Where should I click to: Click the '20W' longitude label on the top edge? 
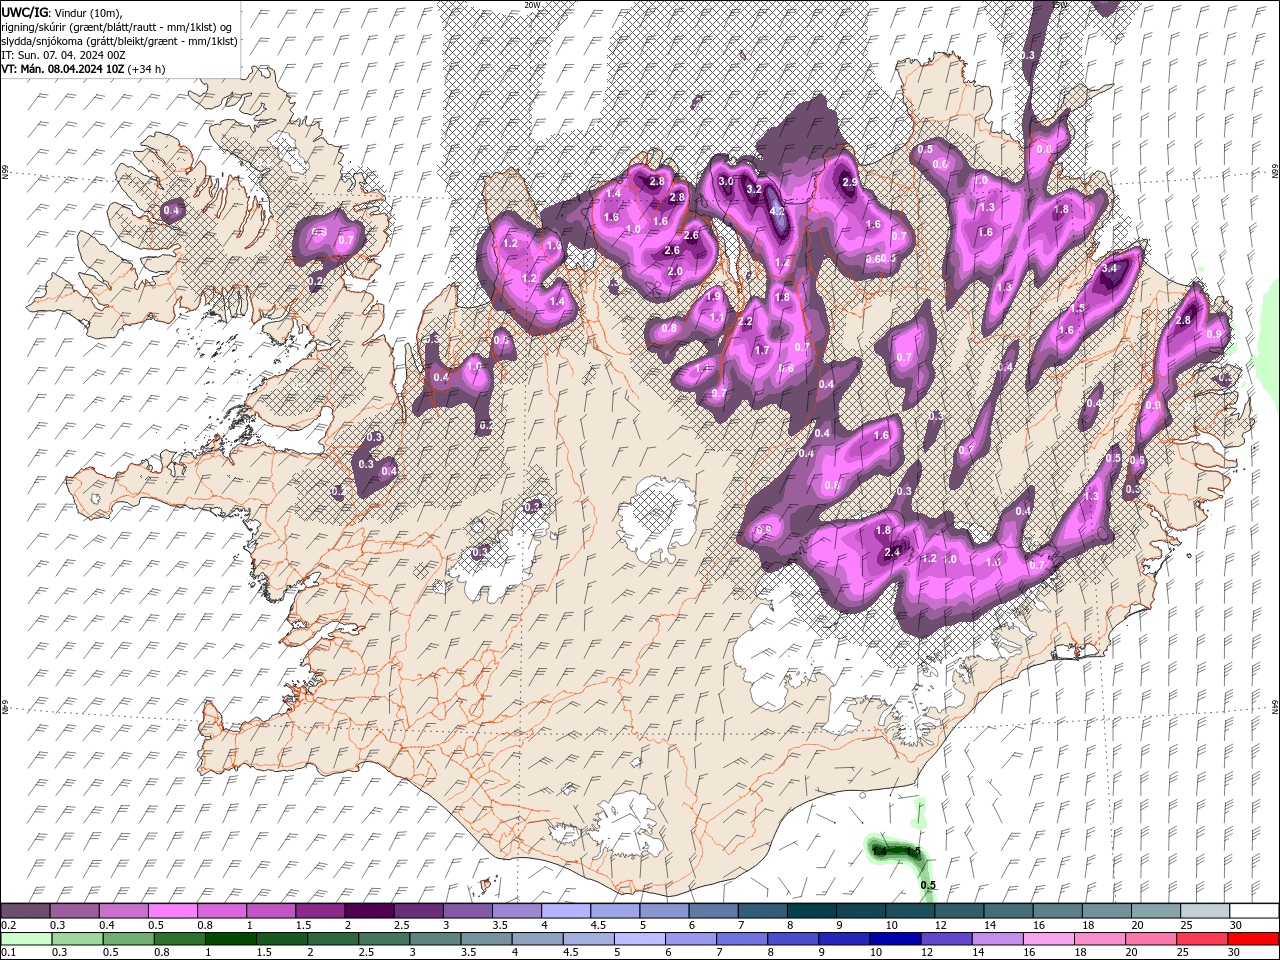pyautogui.click(x=532, y=5)
